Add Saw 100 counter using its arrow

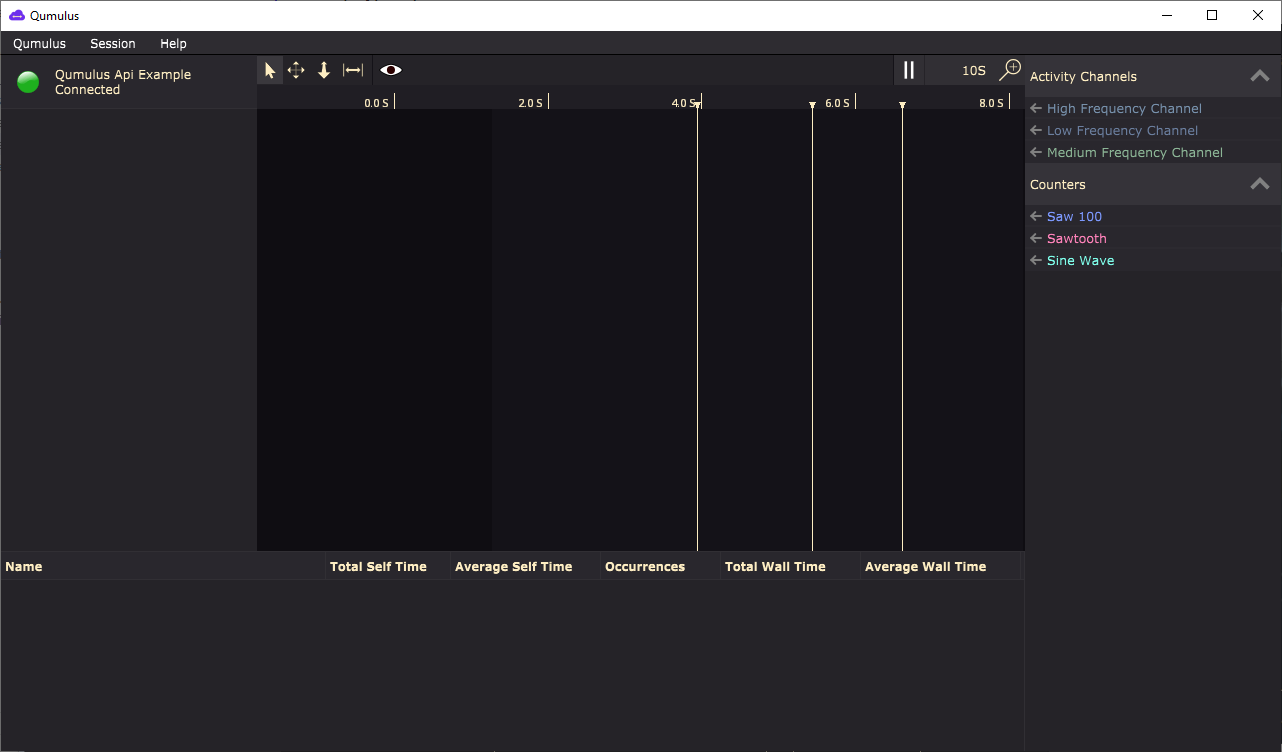(x=1036, y=216)
